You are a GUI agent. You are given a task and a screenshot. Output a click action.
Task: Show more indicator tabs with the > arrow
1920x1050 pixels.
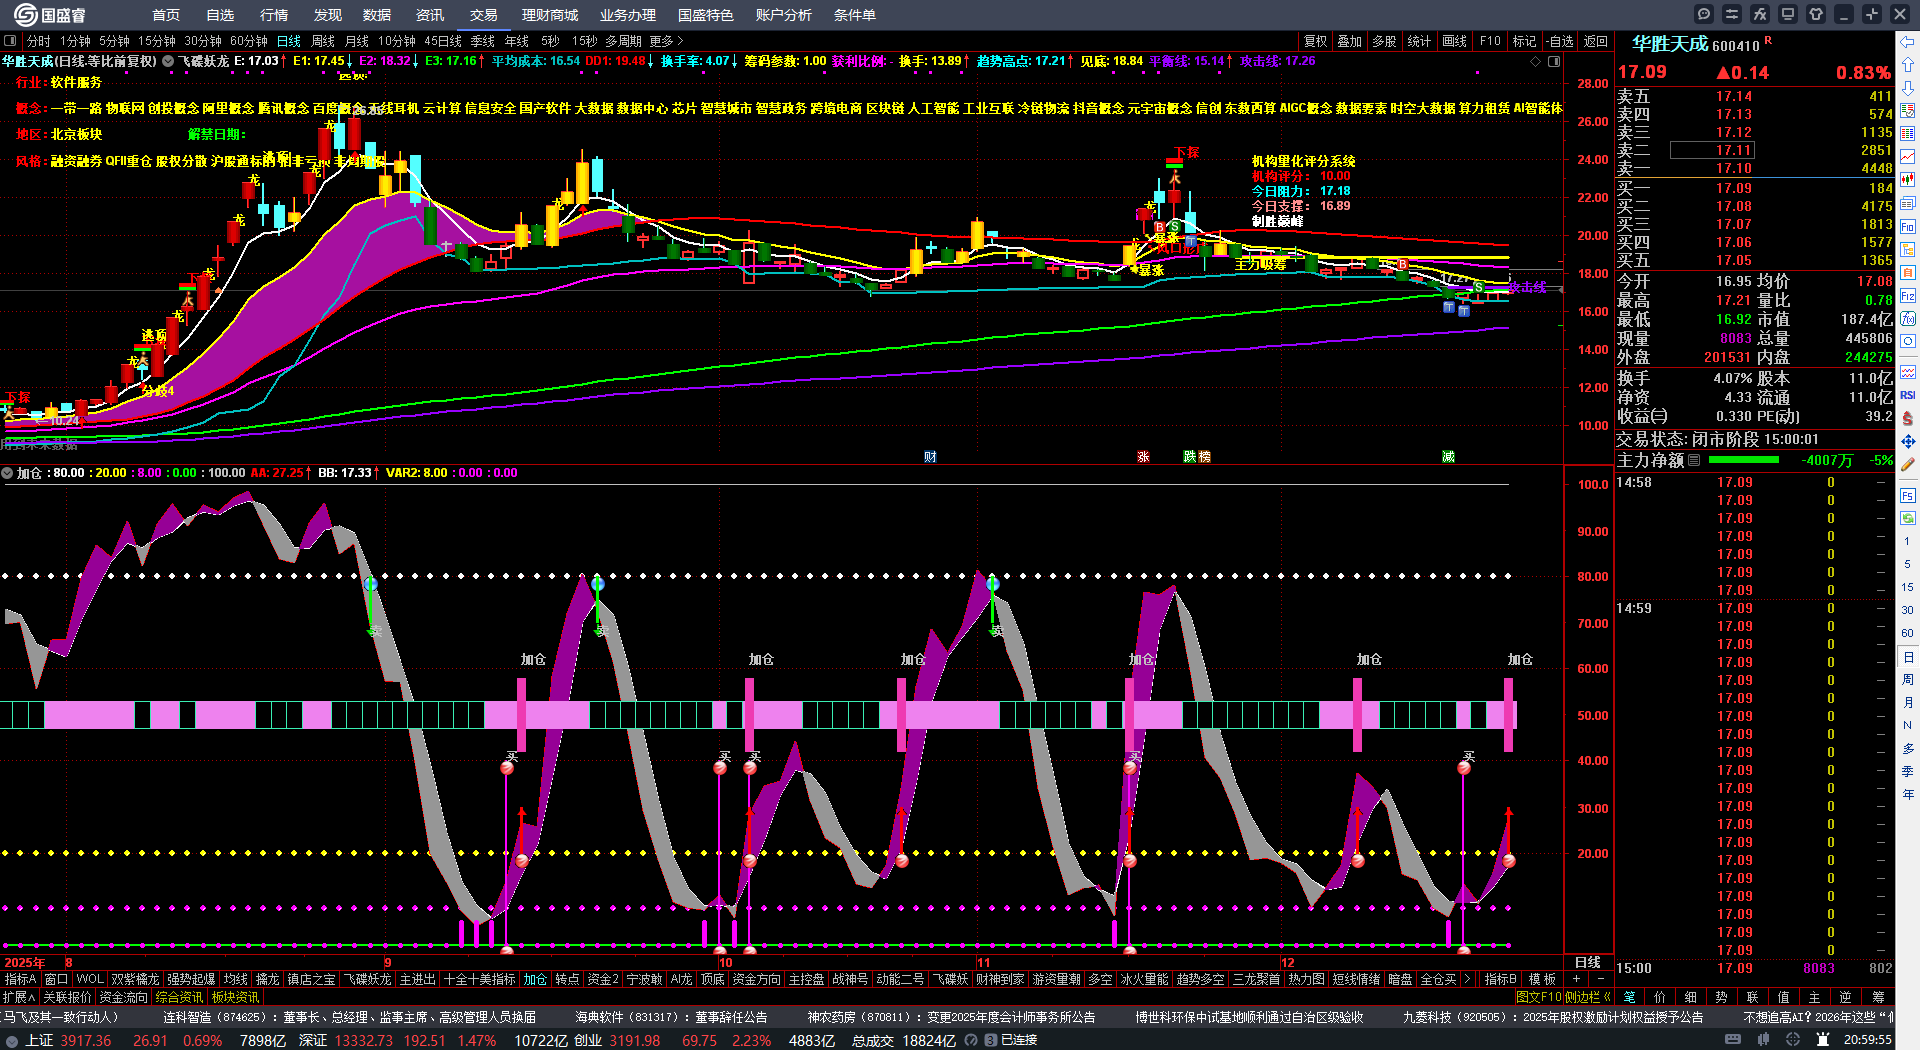pyautogui.click(x=1467, y=979)
